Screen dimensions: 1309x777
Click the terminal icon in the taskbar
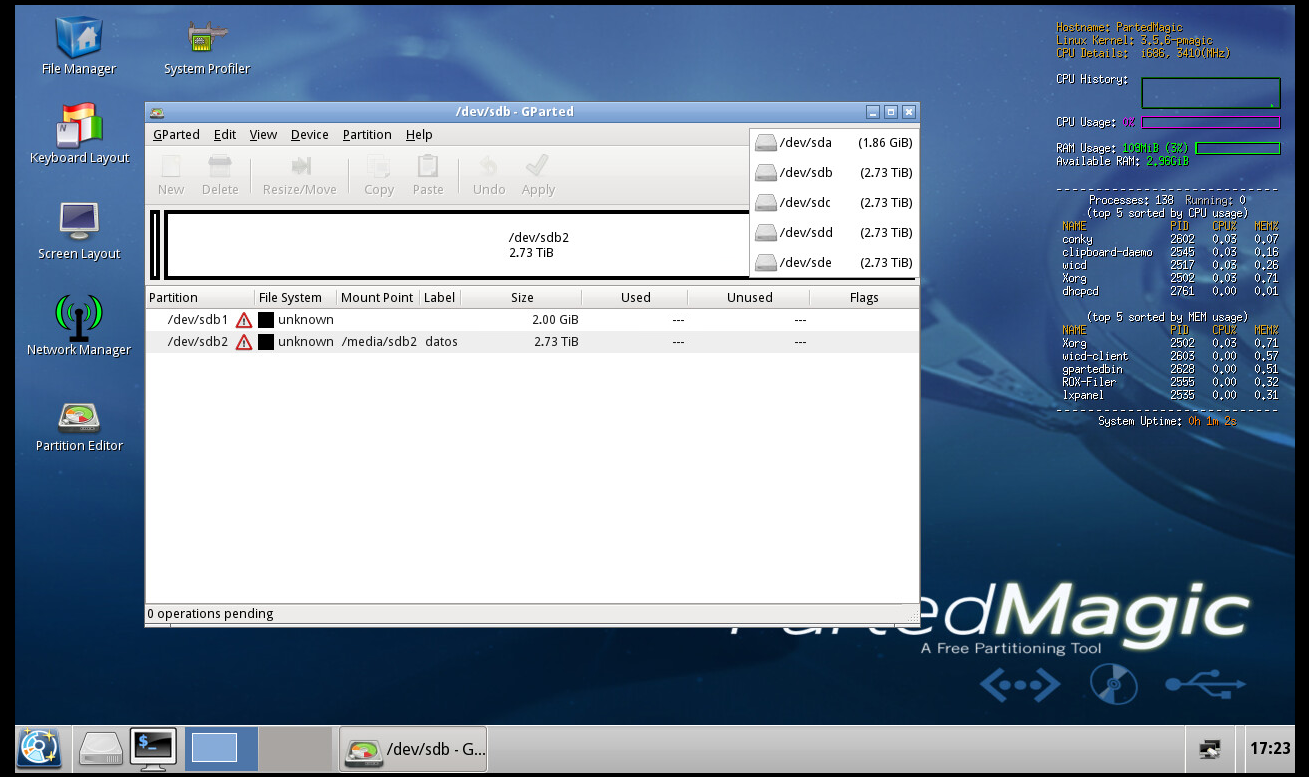153,748
